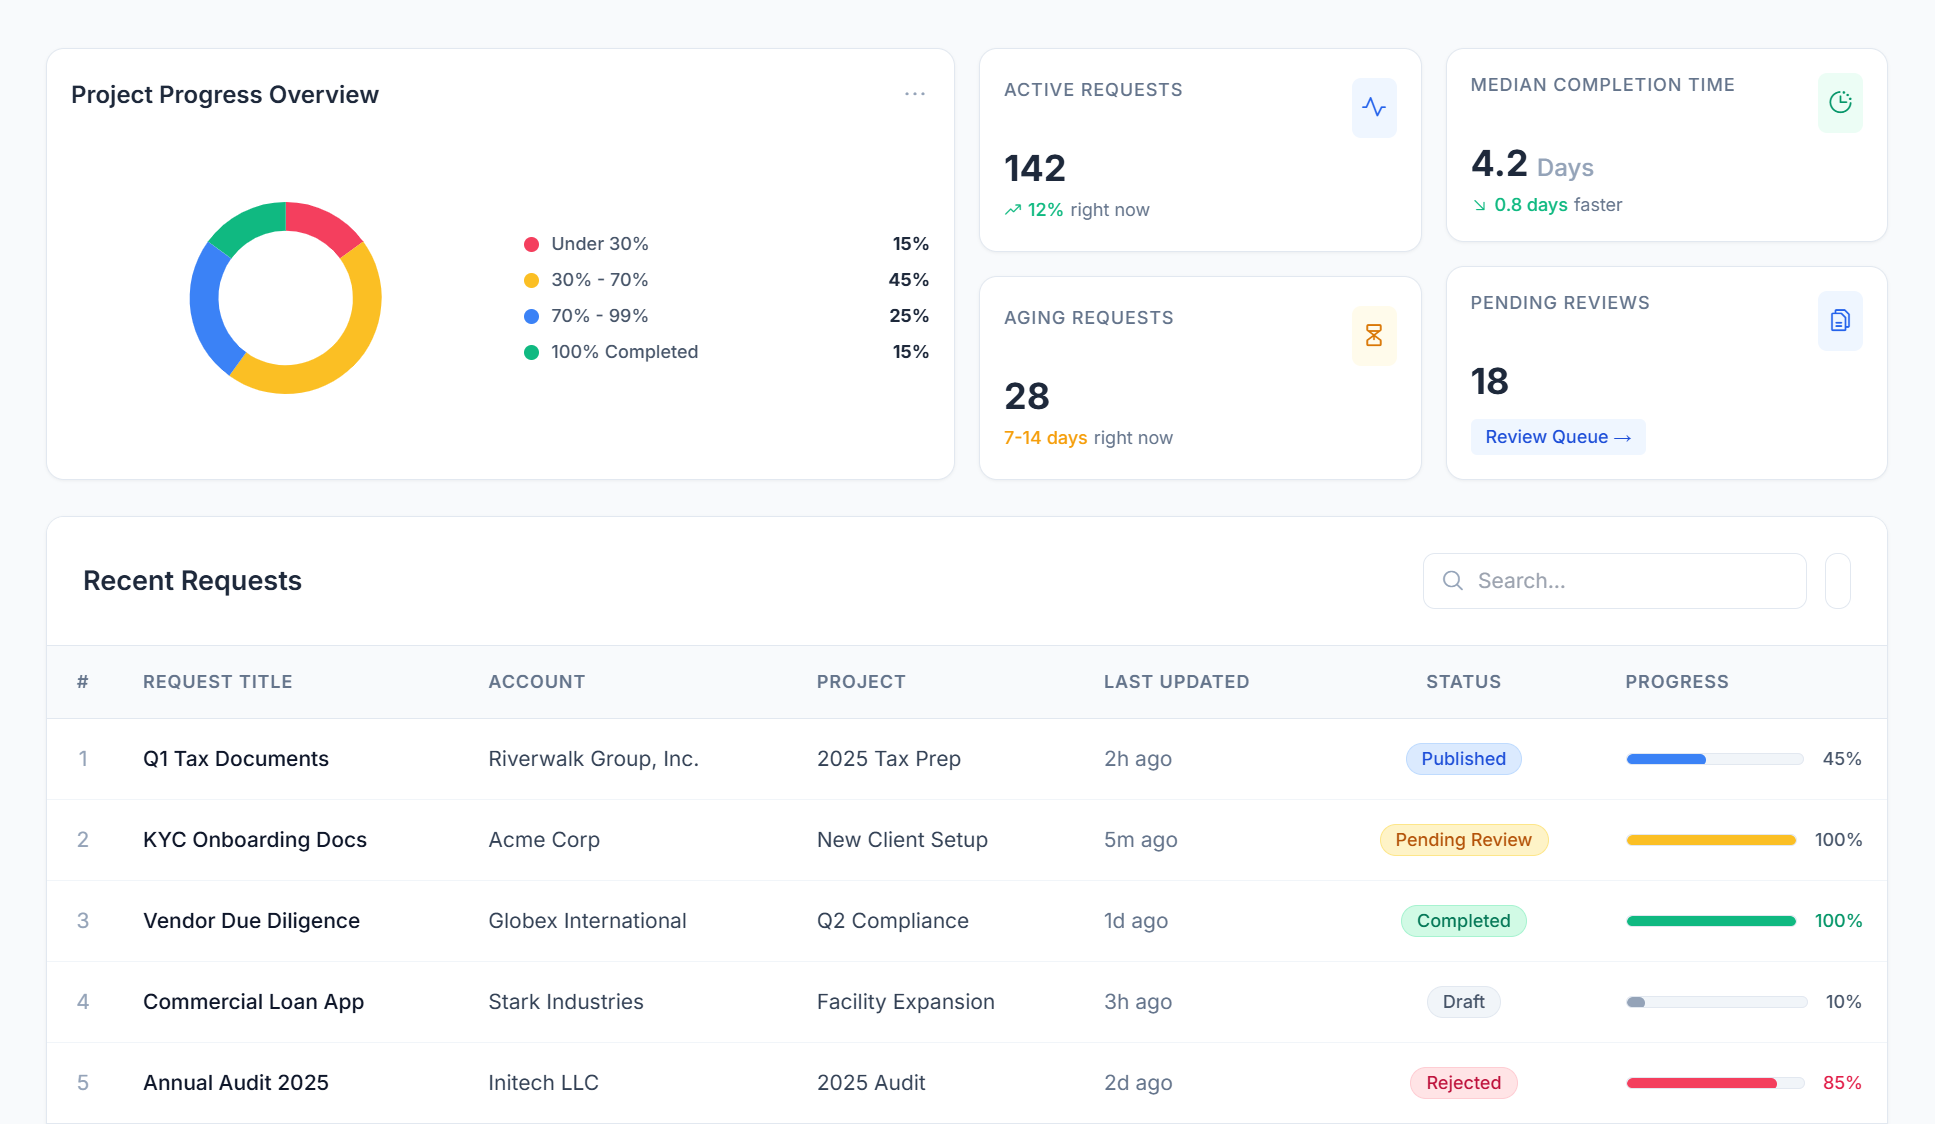
Task: Click the hourglass icon in Aging Requests
Action: tap(1373, 335)
